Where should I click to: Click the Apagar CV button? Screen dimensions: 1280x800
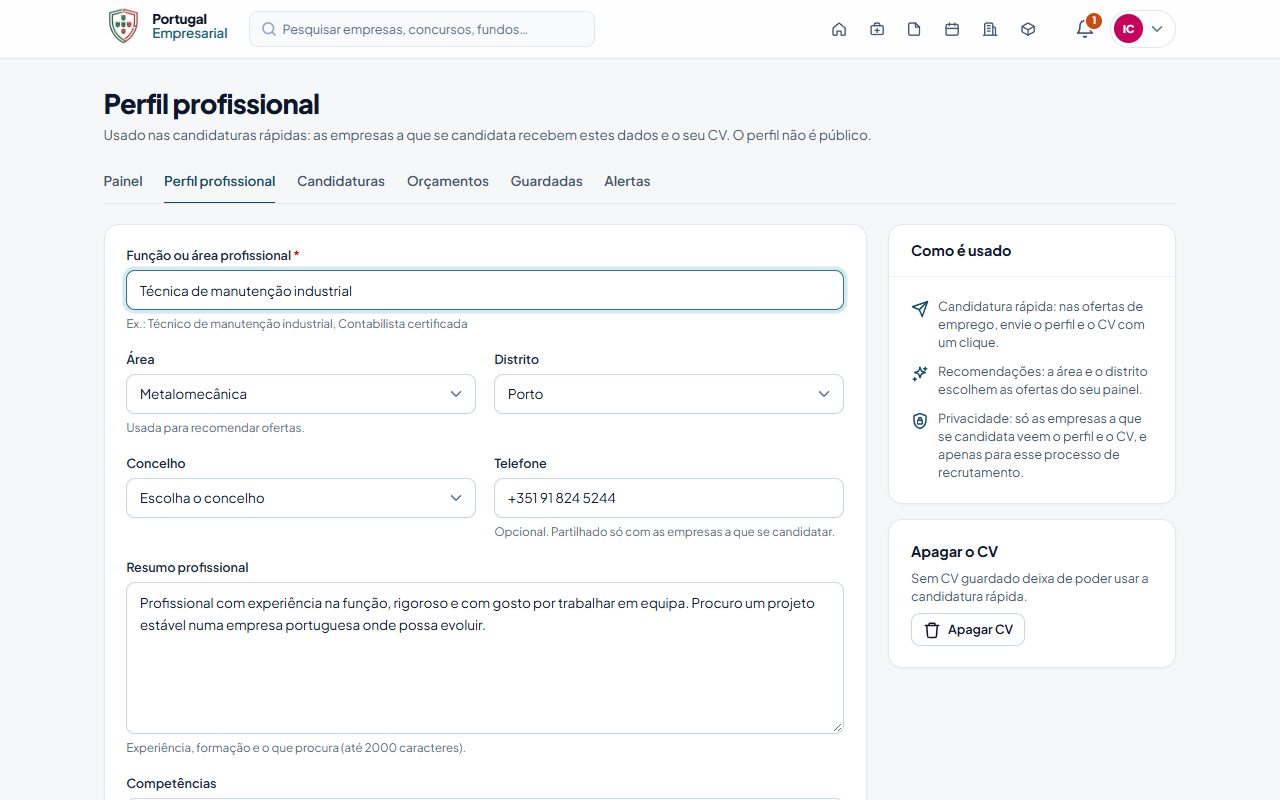[968, 630]
